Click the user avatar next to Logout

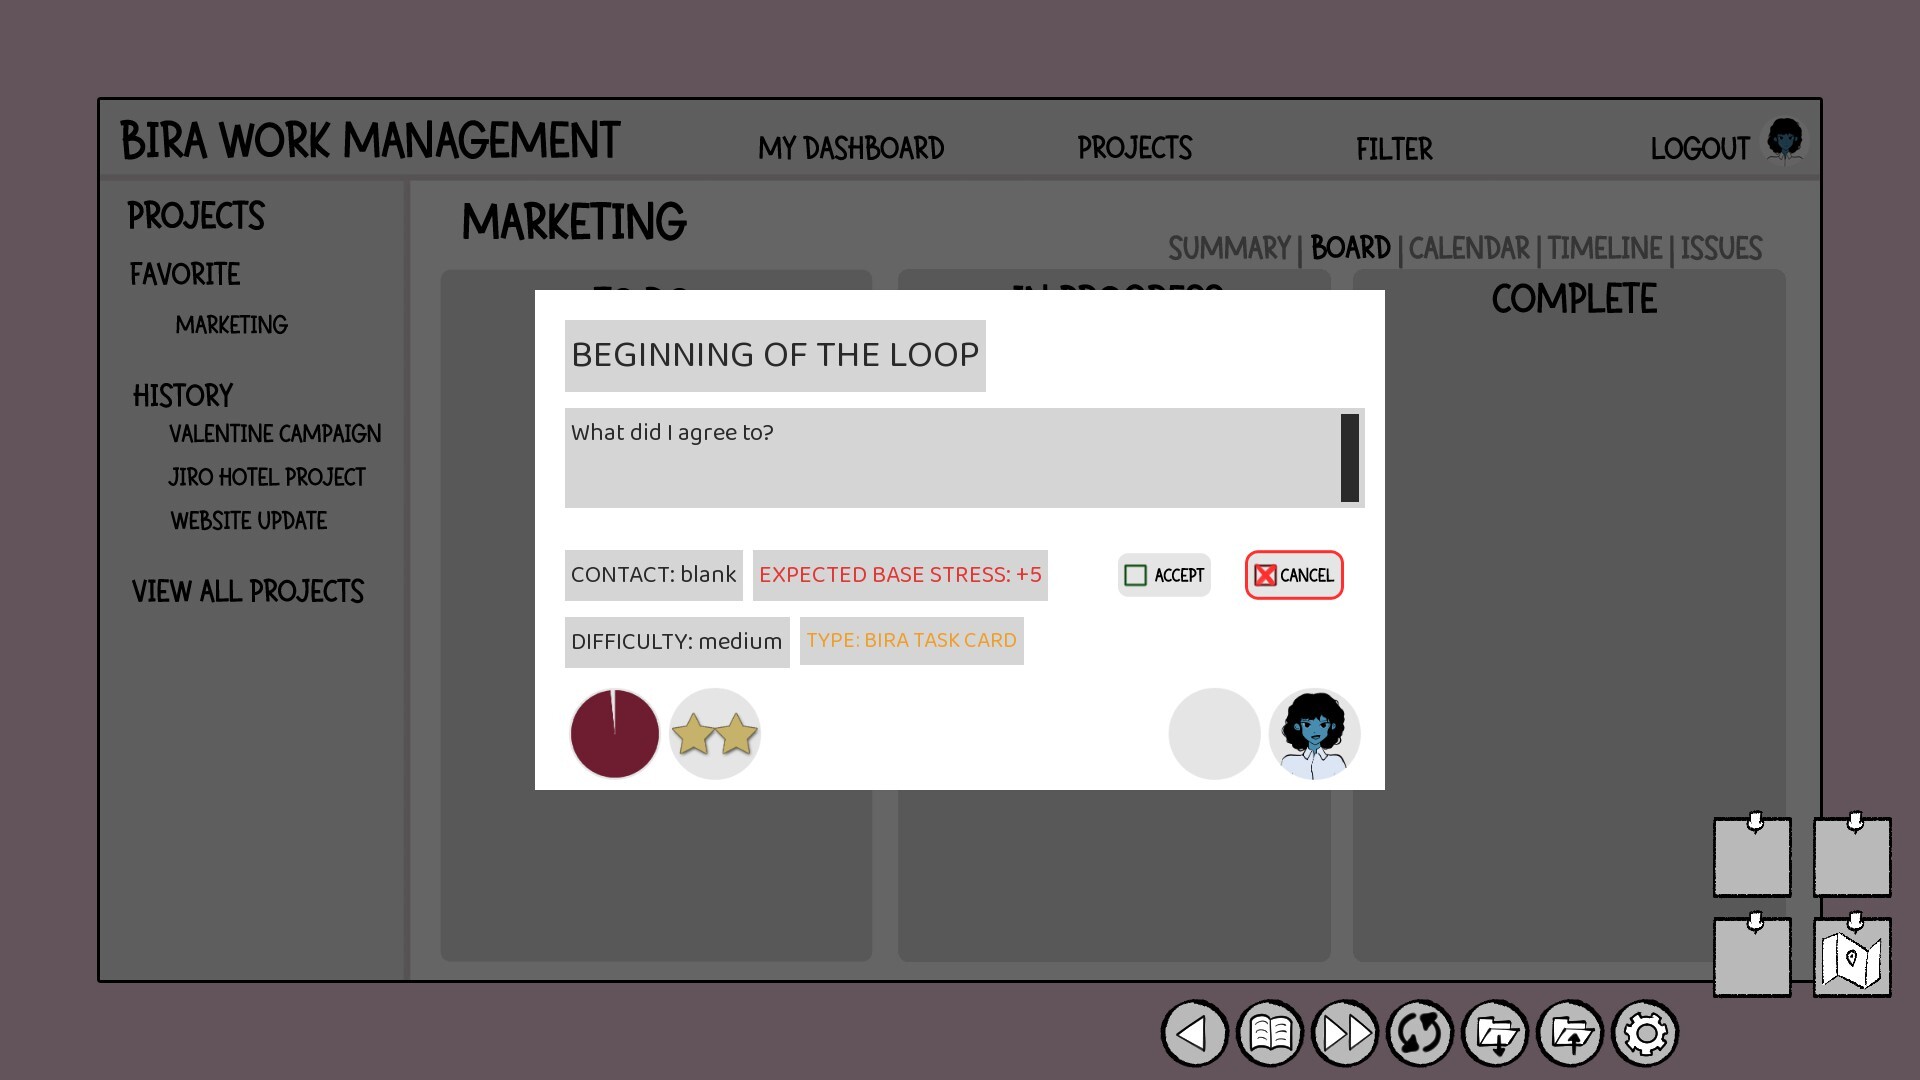1785,141
